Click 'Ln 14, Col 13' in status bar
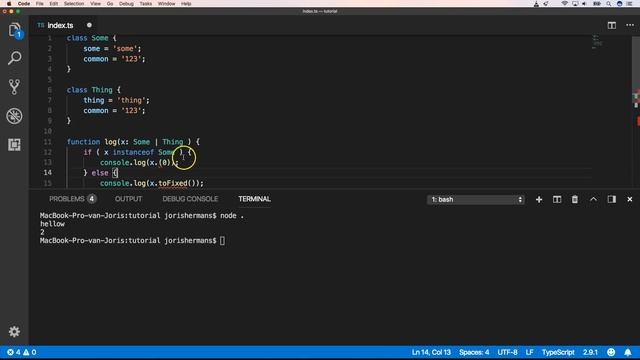 click(431, 352)
